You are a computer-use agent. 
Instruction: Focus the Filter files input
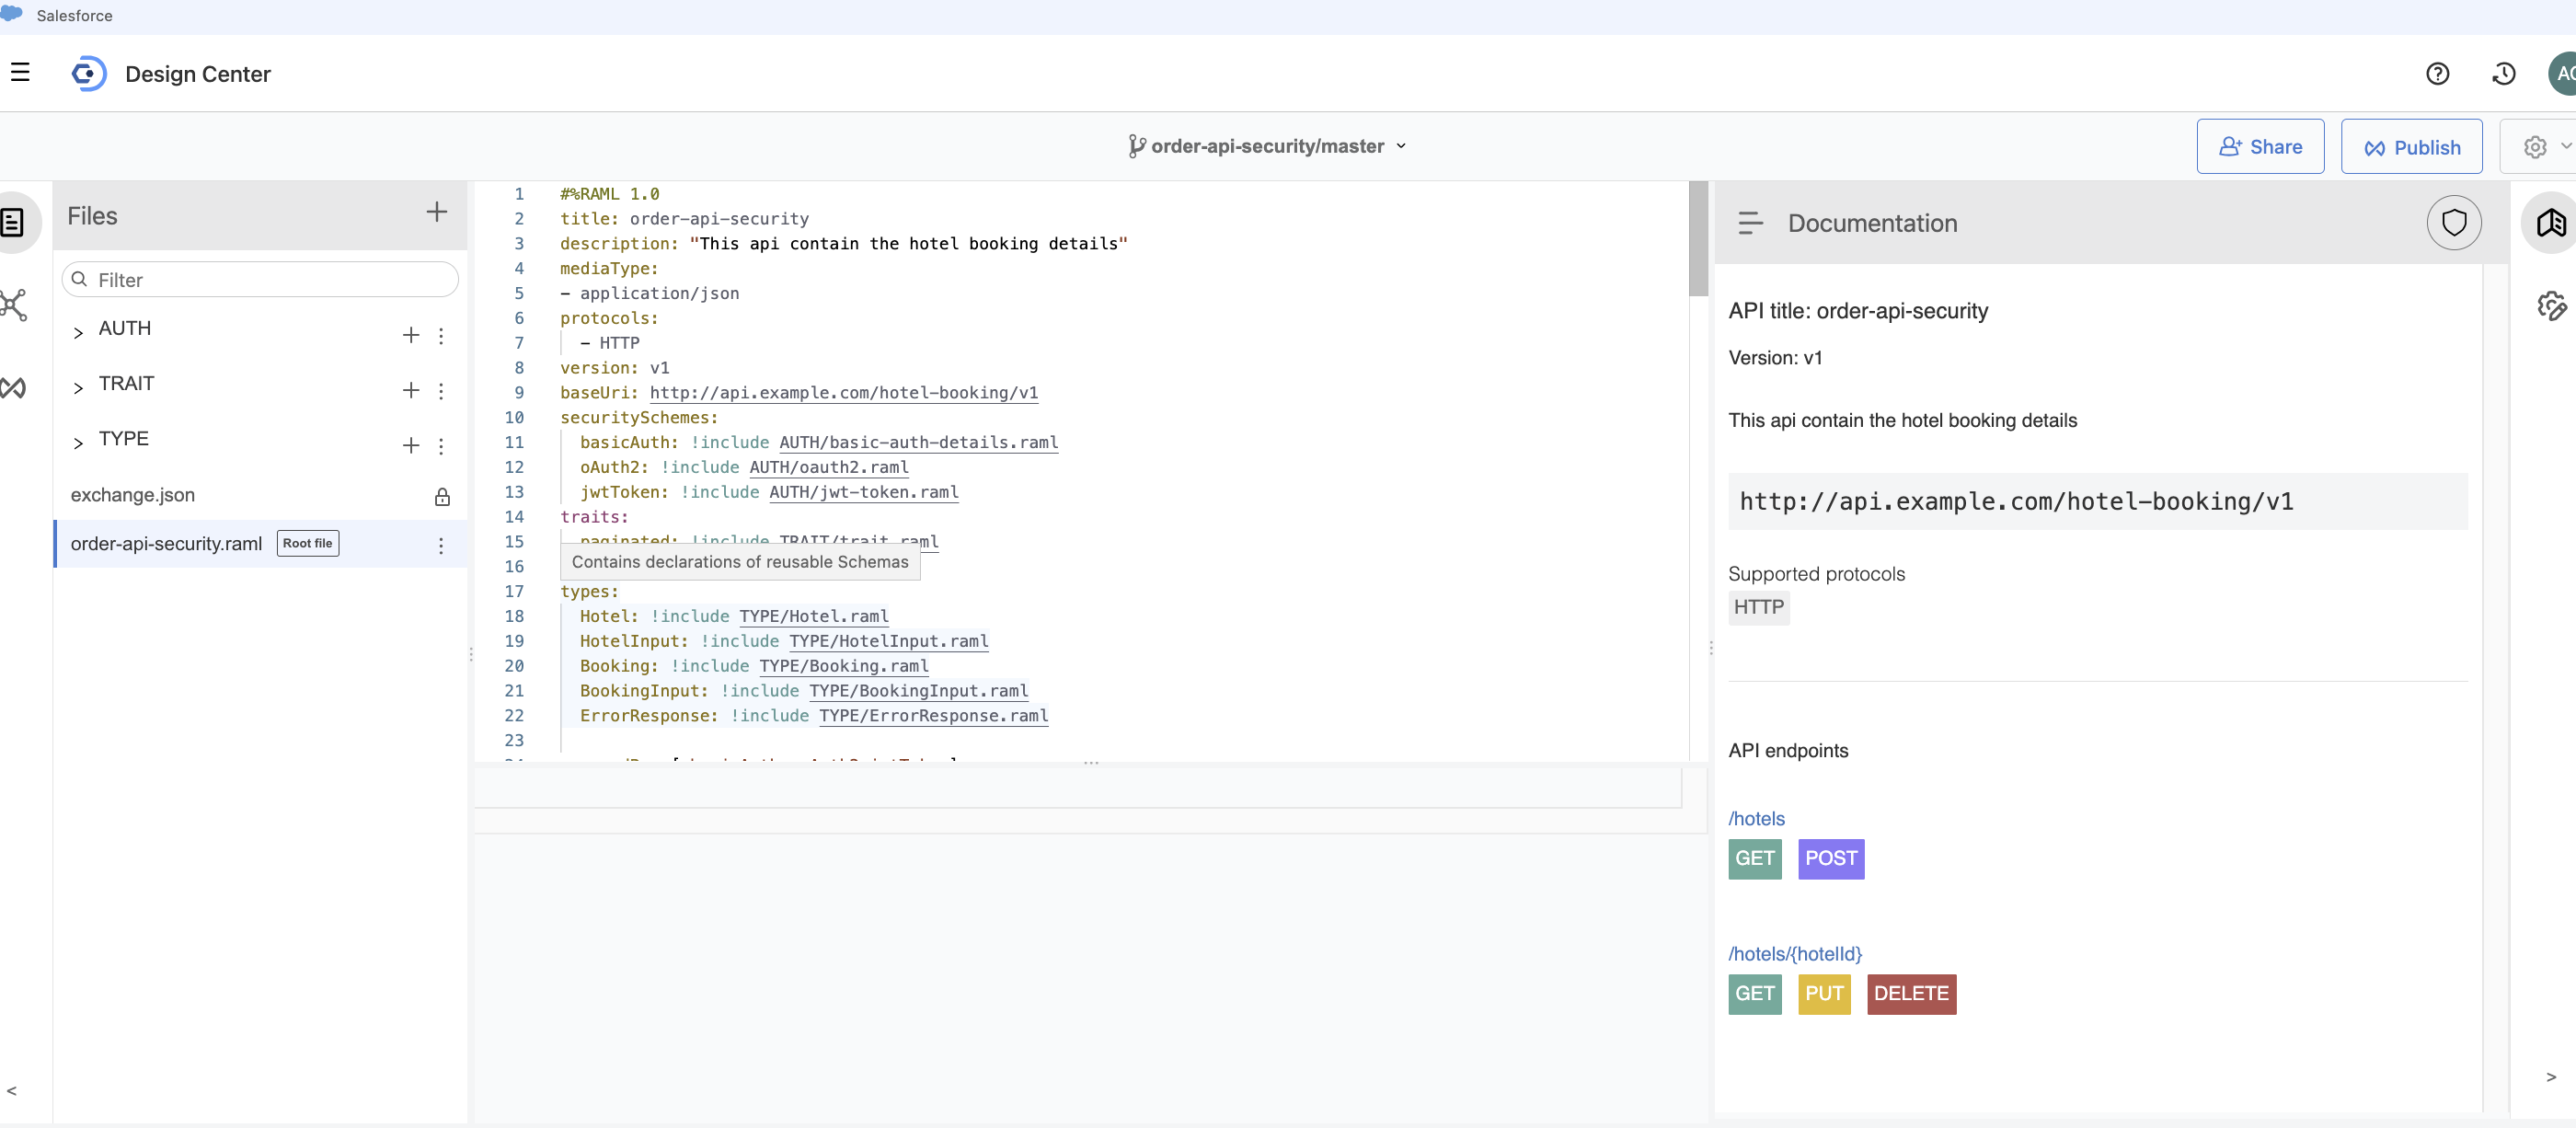tap(260, 280)
